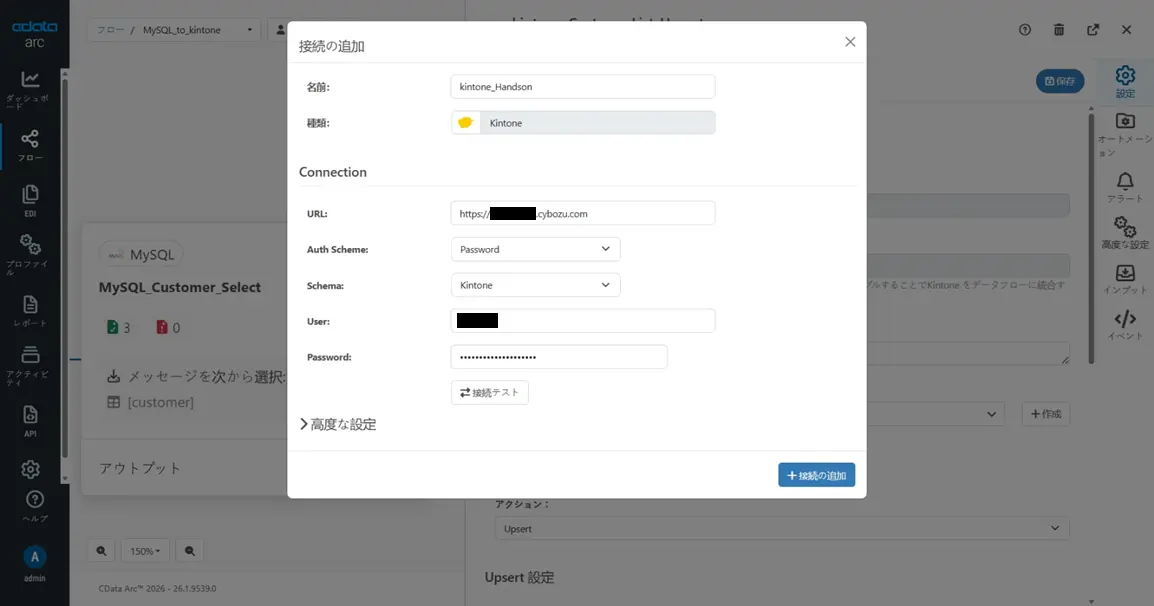Click the Password input field
Screen dimensions: 1154x606
click(x=559, y=357)
